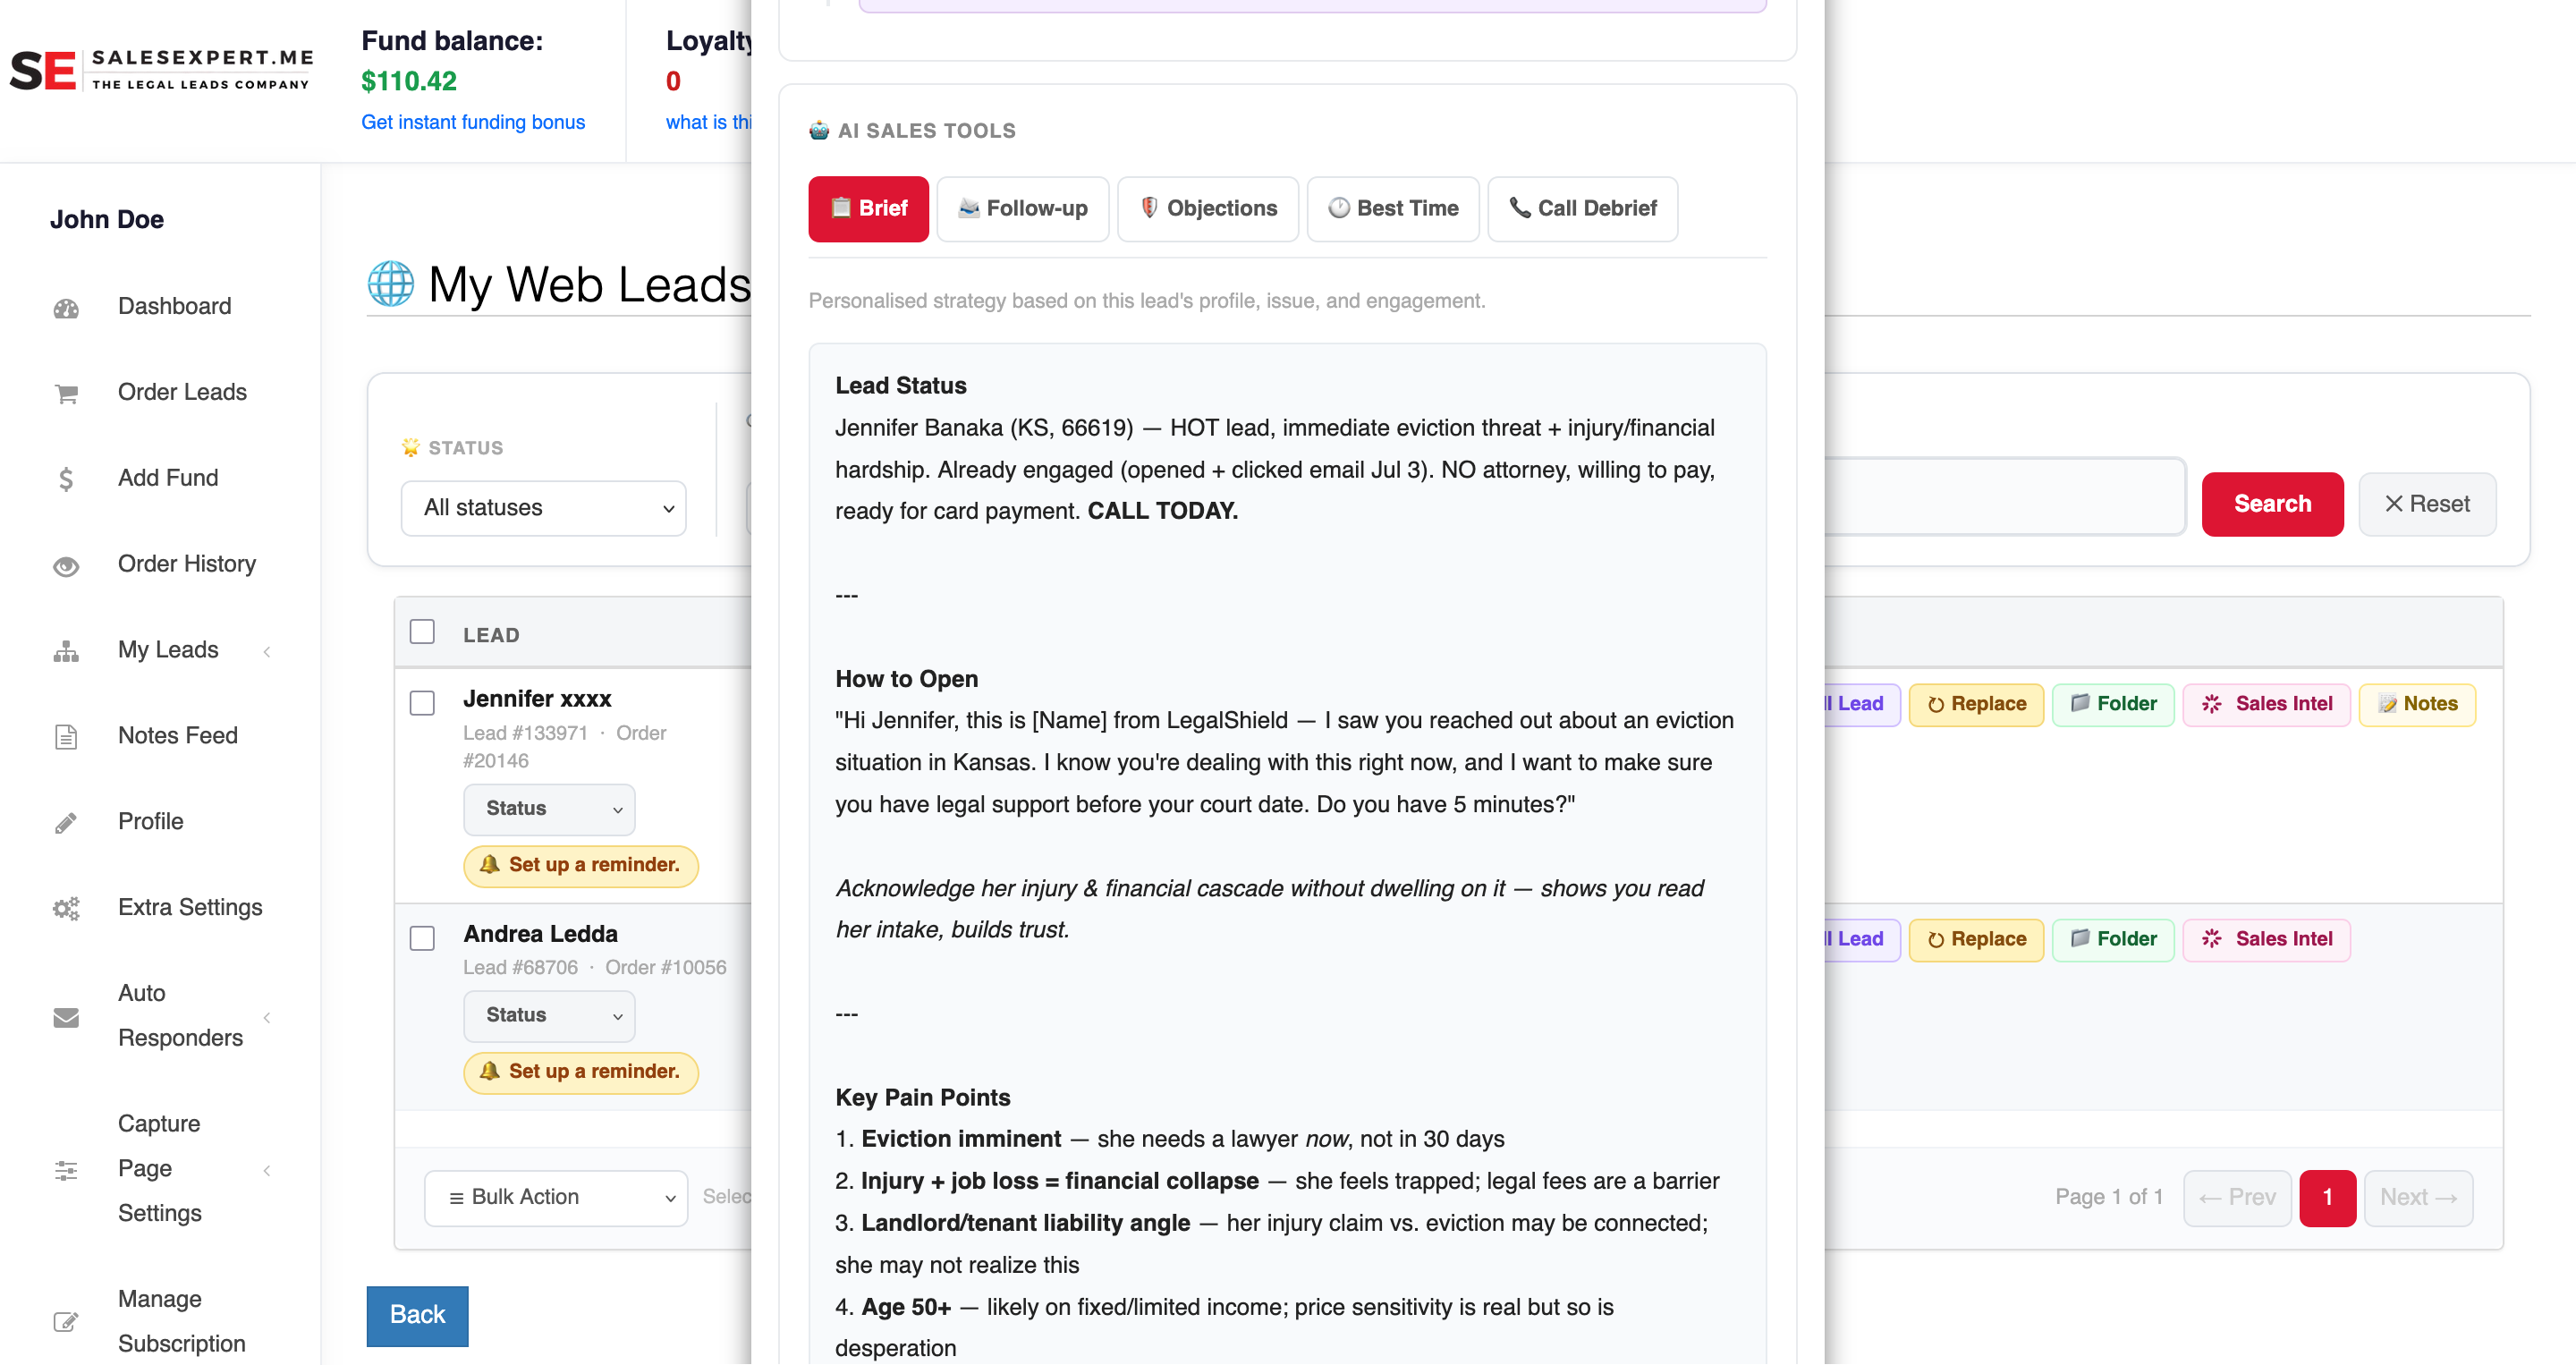Tick the select-all checkbox beside LEAD header
Viewport: 2576px width, 1365px height.
(422, 632)
